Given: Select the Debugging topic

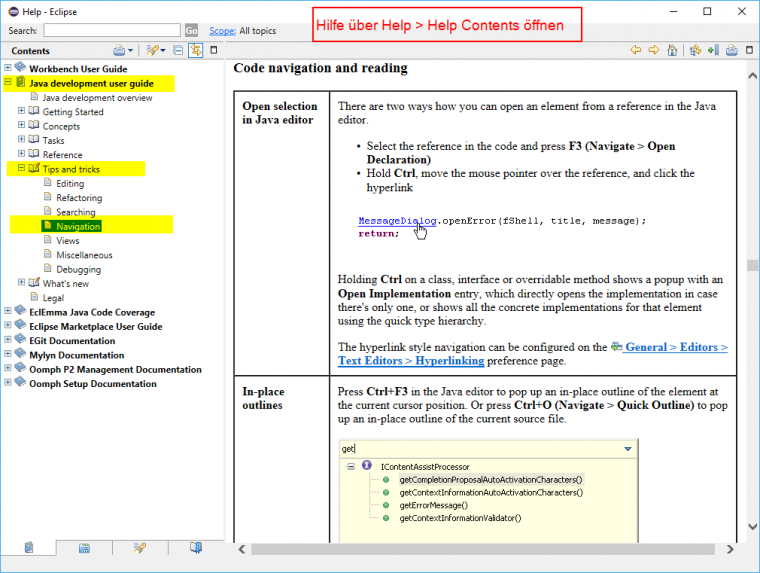Looking at the screenshot, I should pyautogui.click(x=79, y=269).
